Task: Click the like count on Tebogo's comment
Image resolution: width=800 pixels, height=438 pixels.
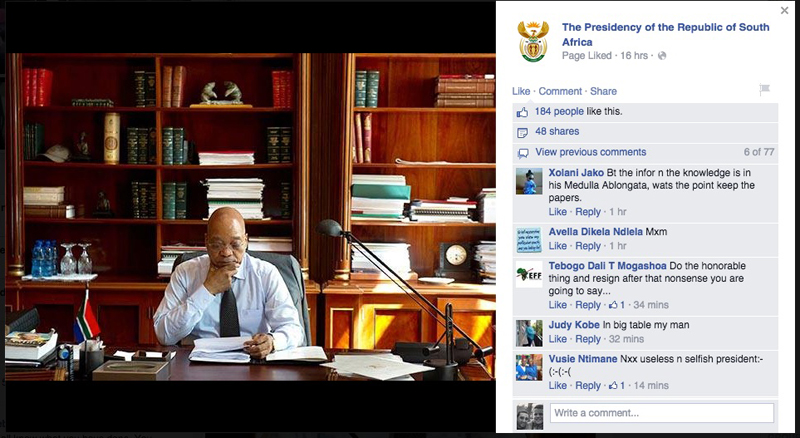Action: pyautogui.click(x=617, y=305)
